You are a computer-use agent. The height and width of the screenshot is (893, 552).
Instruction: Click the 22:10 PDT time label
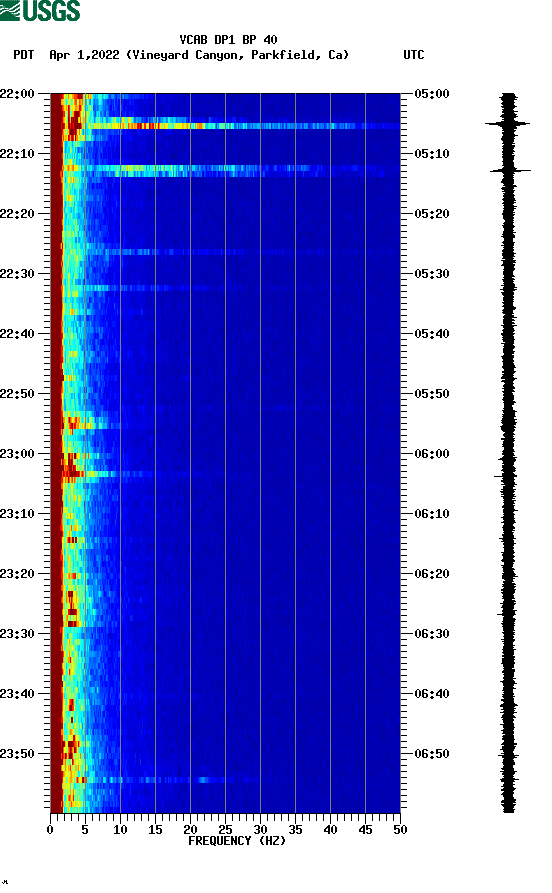pyautogui.click(x=17, y=153)
